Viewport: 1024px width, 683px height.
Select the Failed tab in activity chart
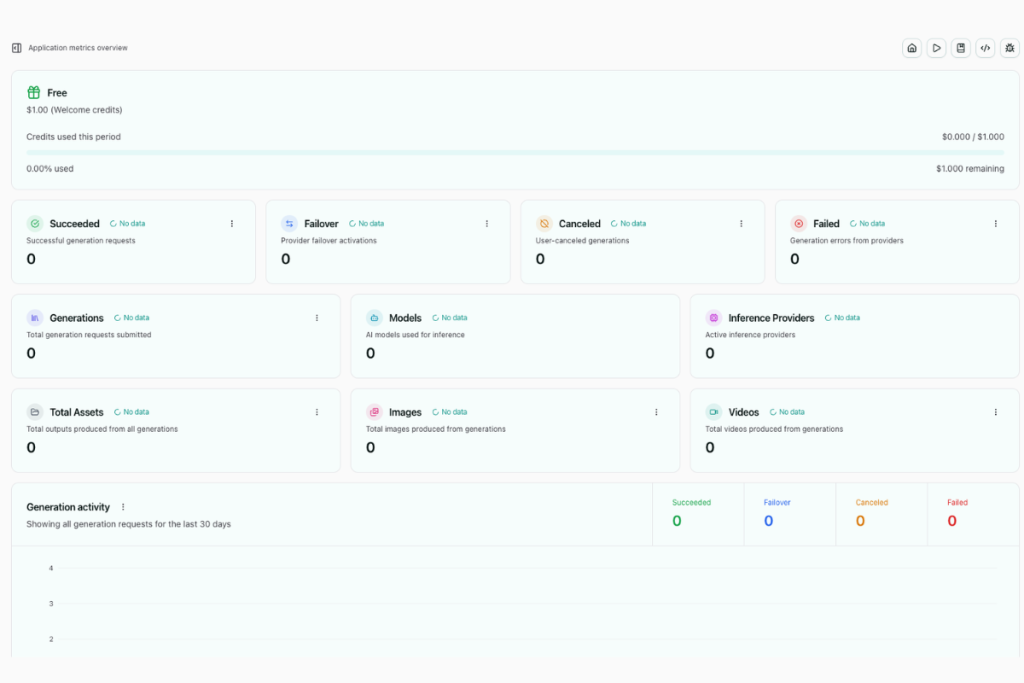pyautogui.click(x=973, y=514)
